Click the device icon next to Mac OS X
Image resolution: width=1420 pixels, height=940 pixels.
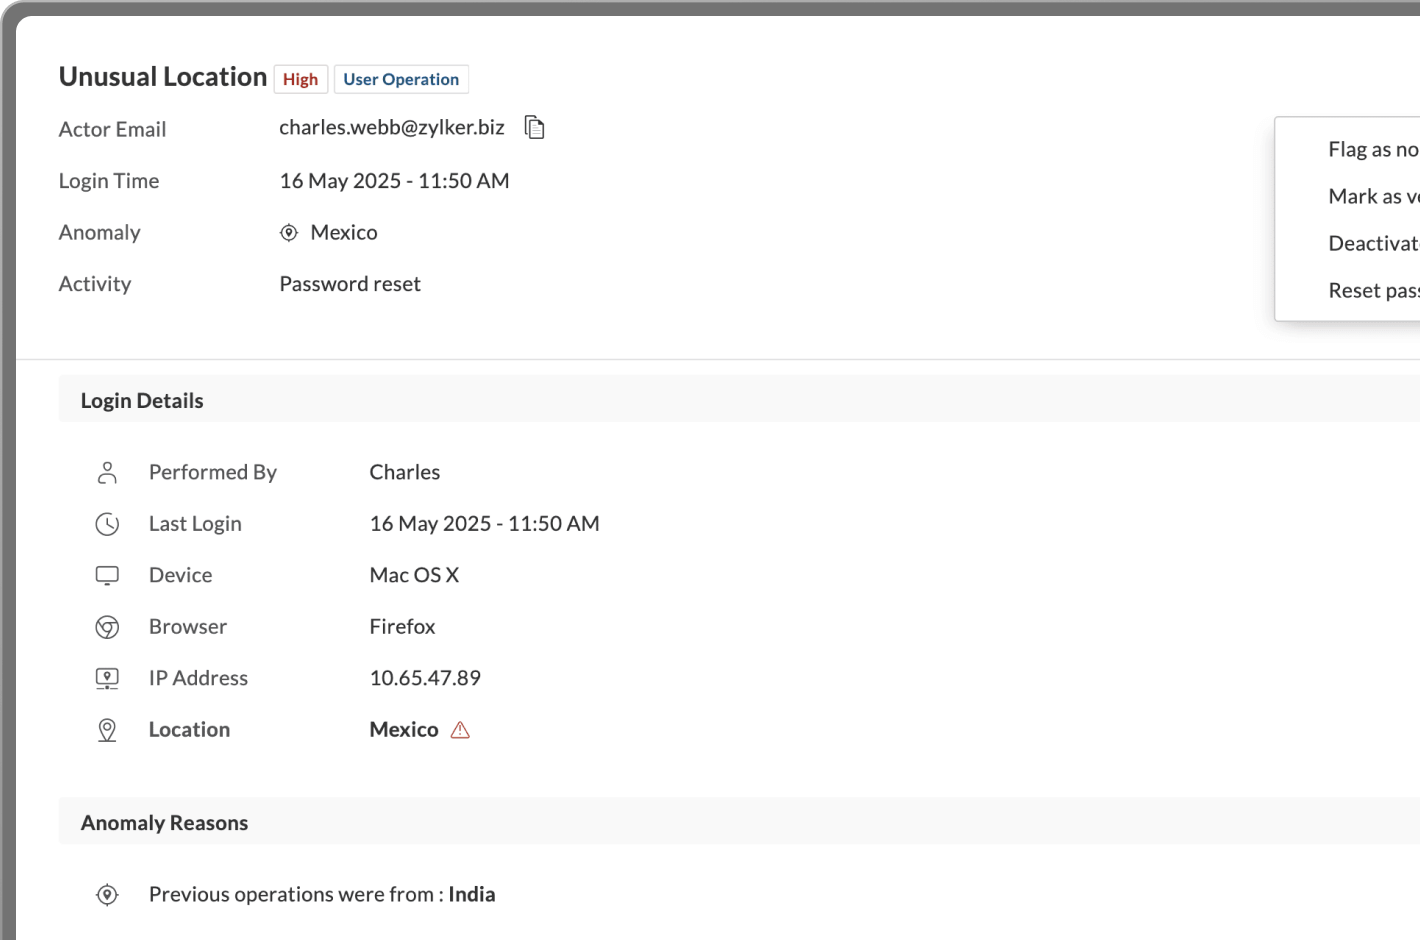coord(107,575)
